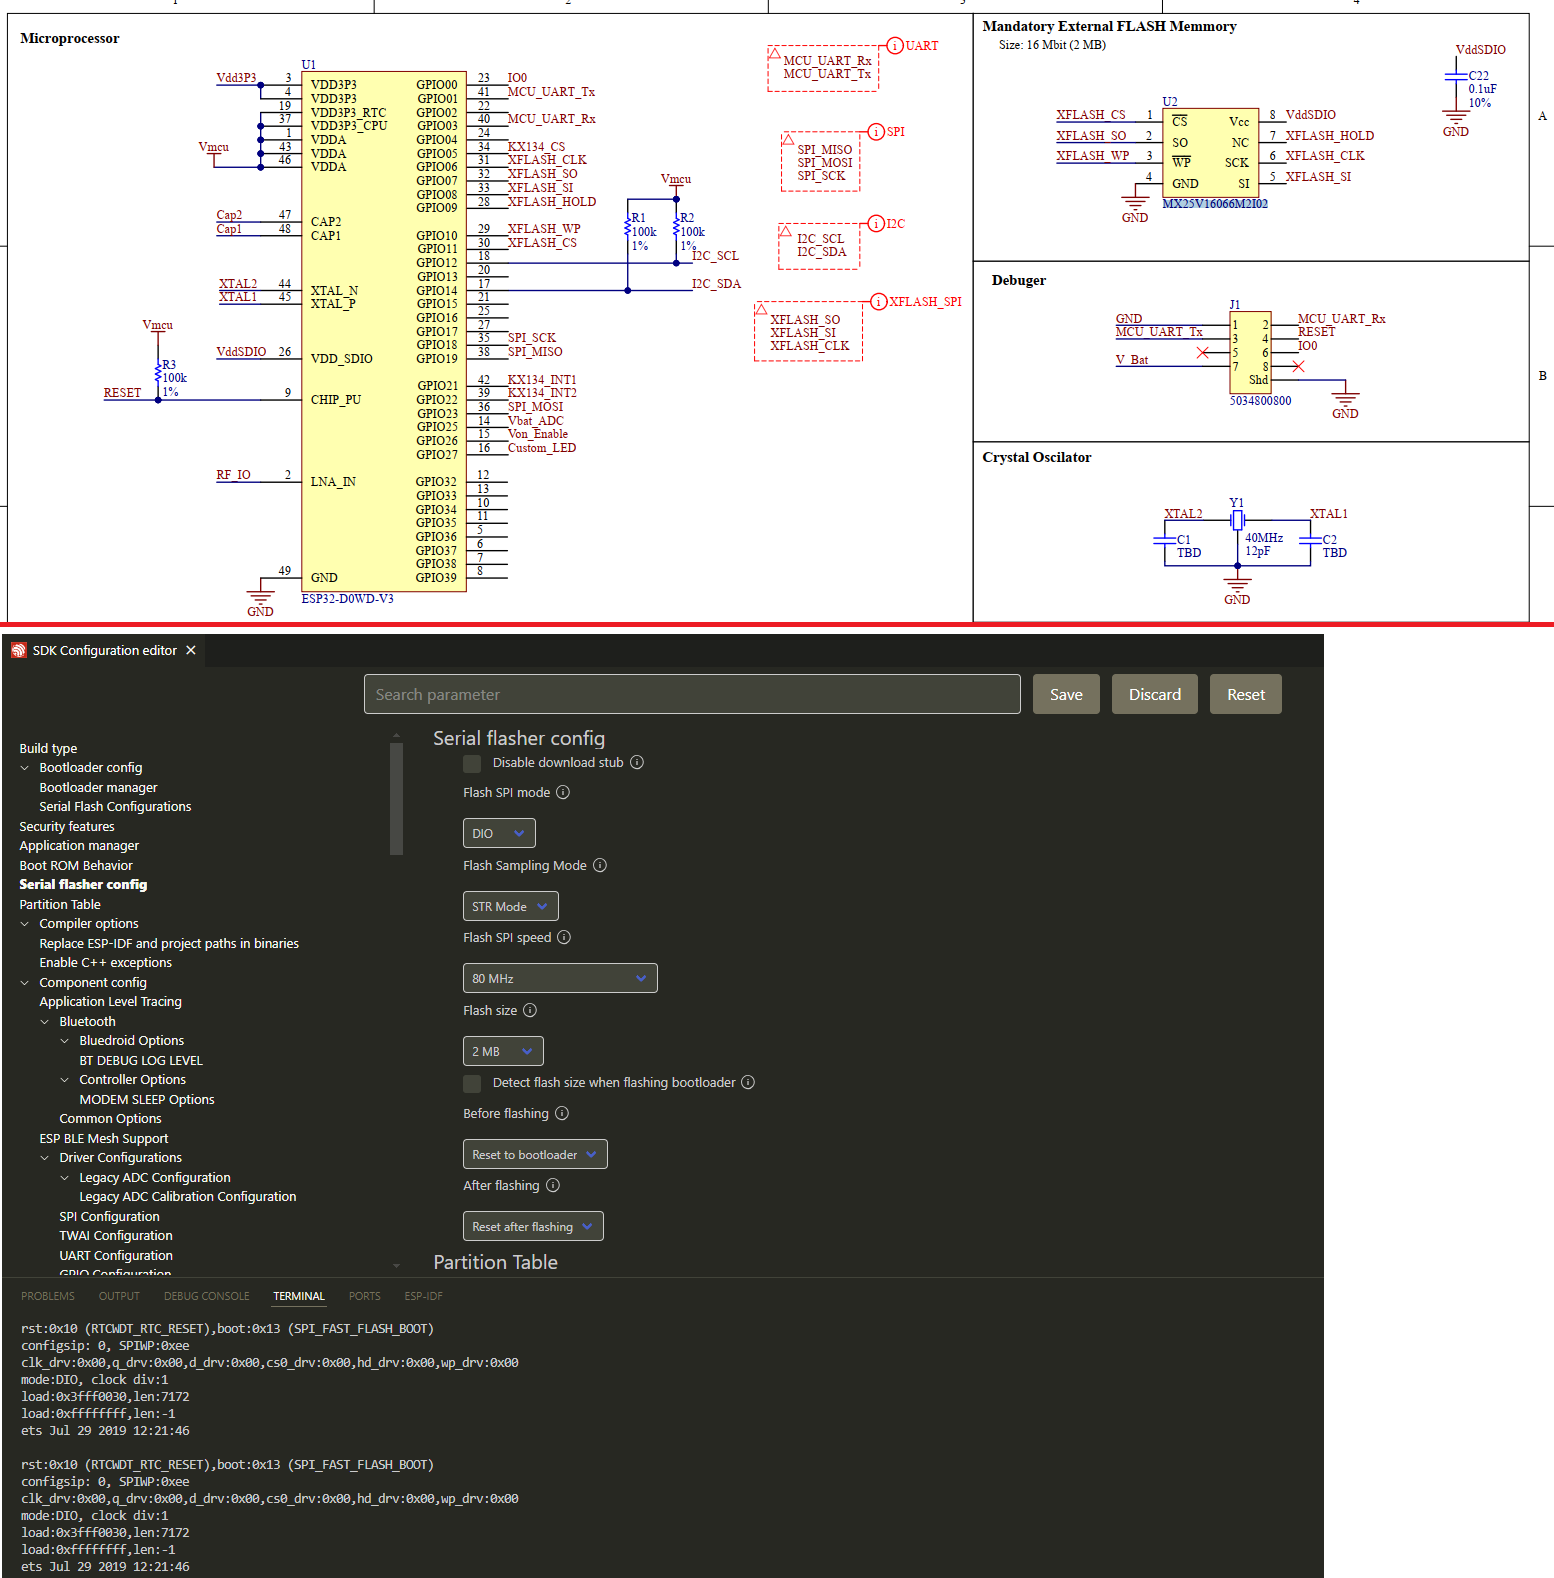Select the MX25V16066M2I02 flash part label
Image resolution: width=1554 pixels, height=1578 pixels.
click(x=1215, y=204)
